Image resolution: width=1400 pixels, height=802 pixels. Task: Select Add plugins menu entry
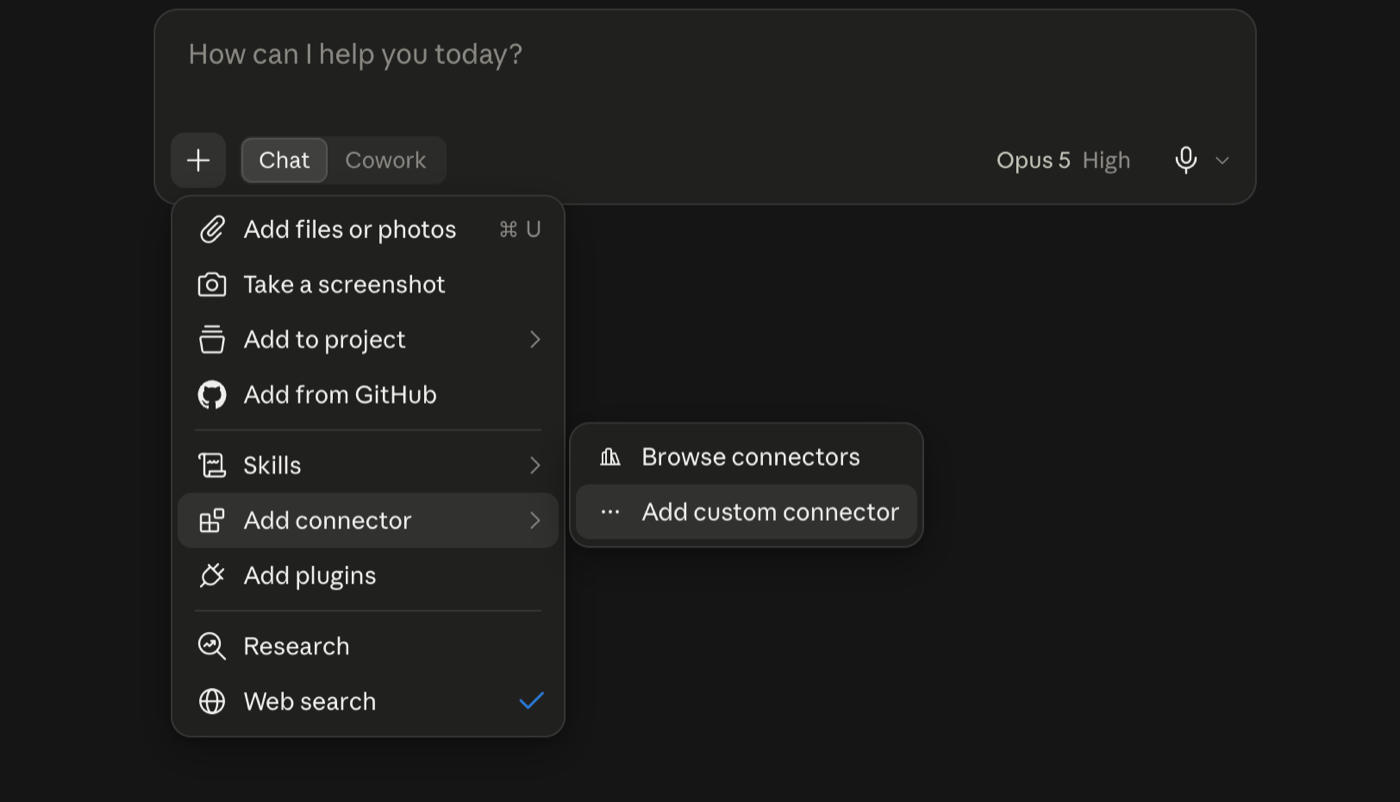coord(368,575)
